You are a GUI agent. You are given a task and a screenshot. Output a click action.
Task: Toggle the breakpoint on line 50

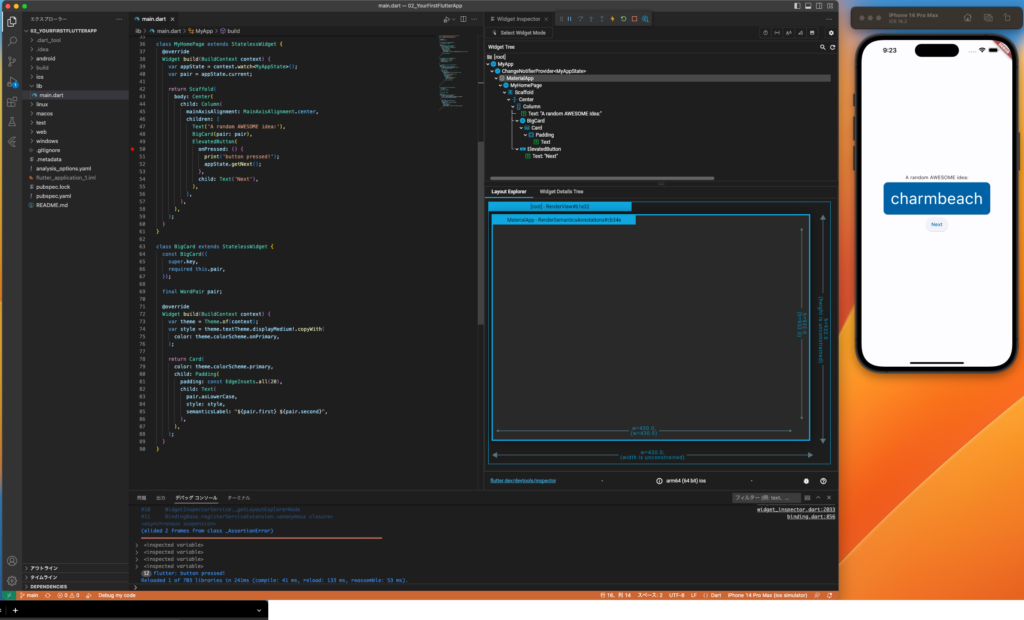coord(132,148)
